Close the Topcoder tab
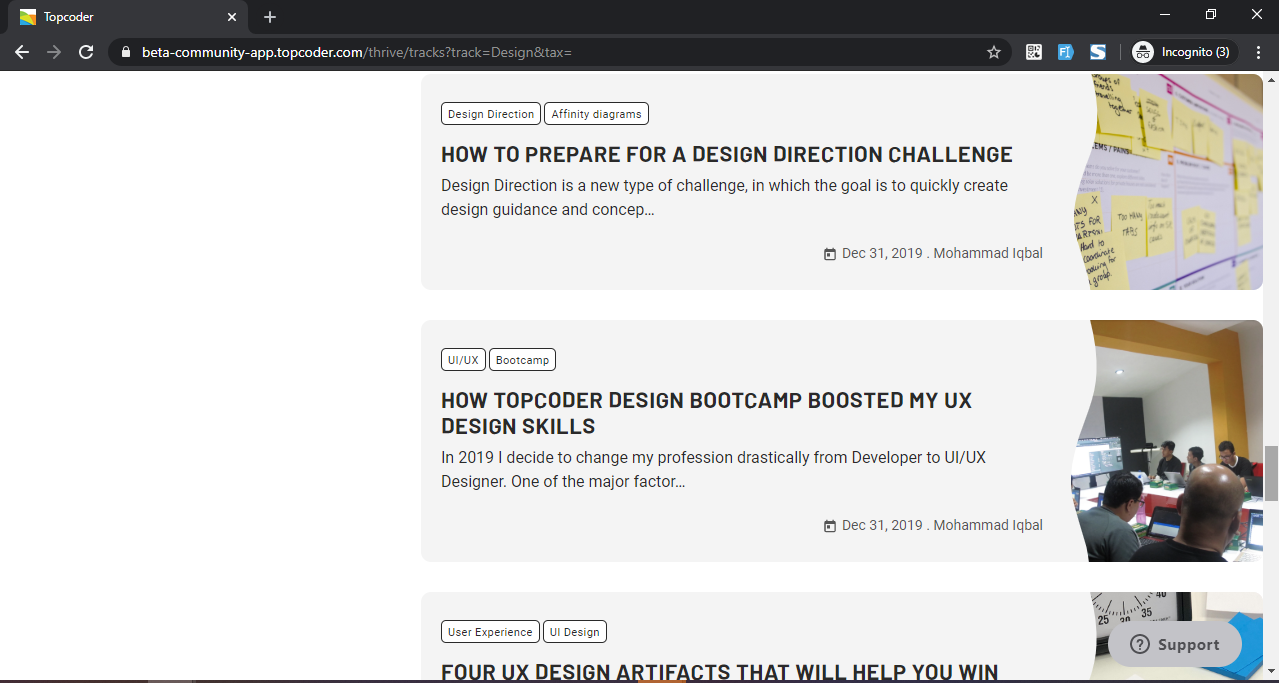 tap(232, 17)
